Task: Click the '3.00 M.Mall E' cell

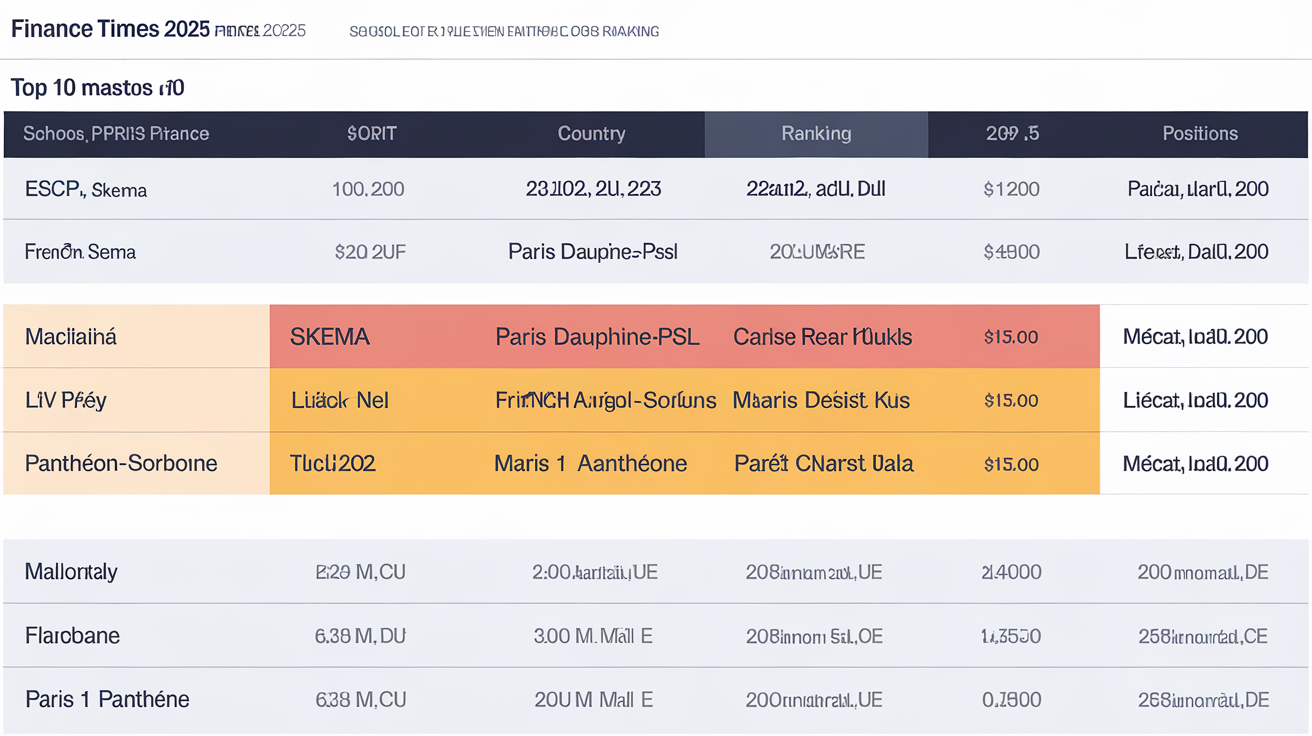Action: coord(592,636)
